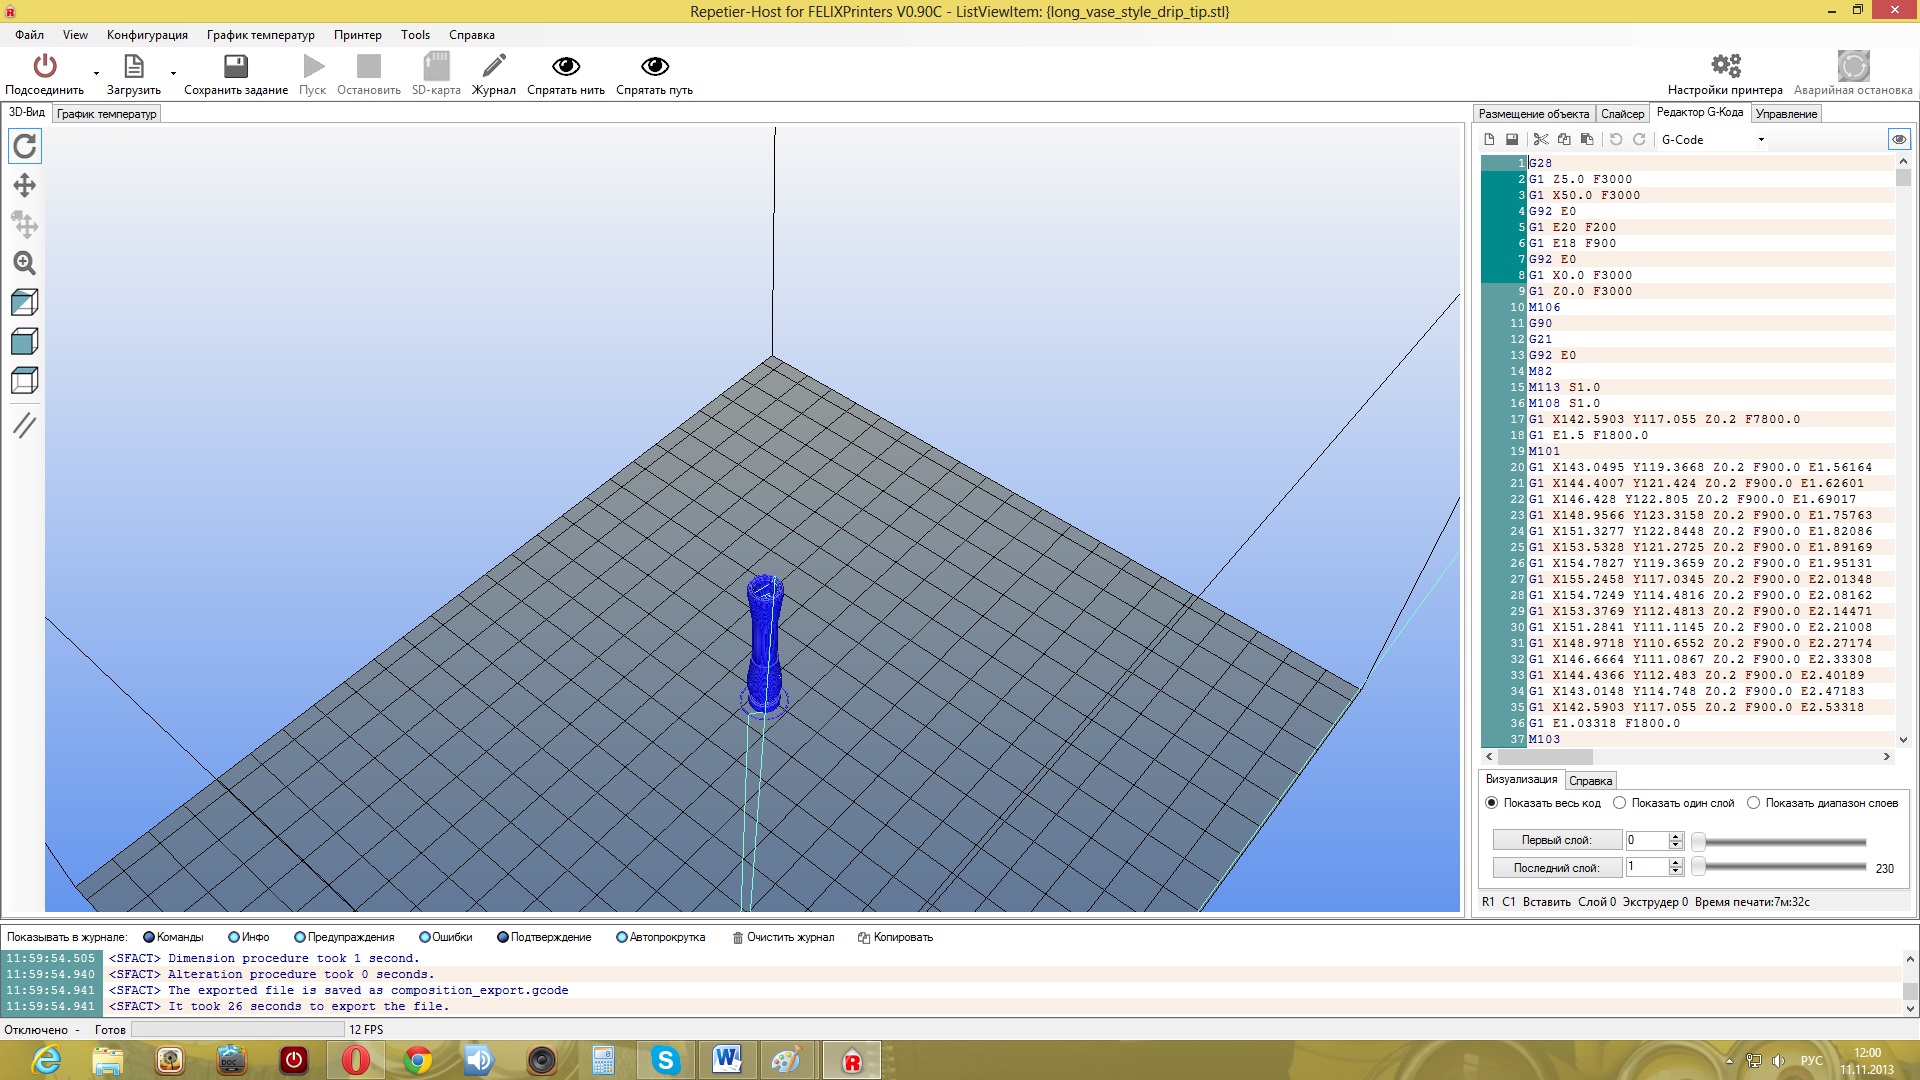Open the Конфигурация menu
The image size is (1920, 1080).
tap(147, 35)
